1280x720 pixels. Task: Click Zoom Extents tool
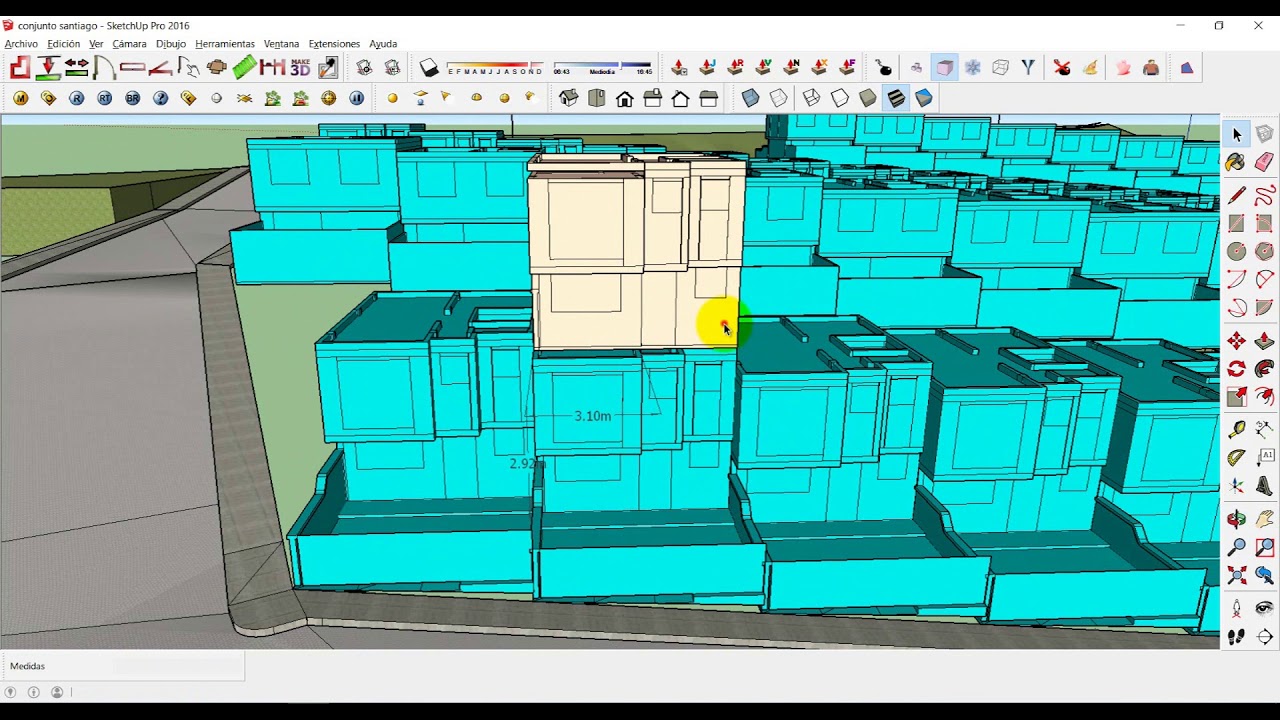1237,575
